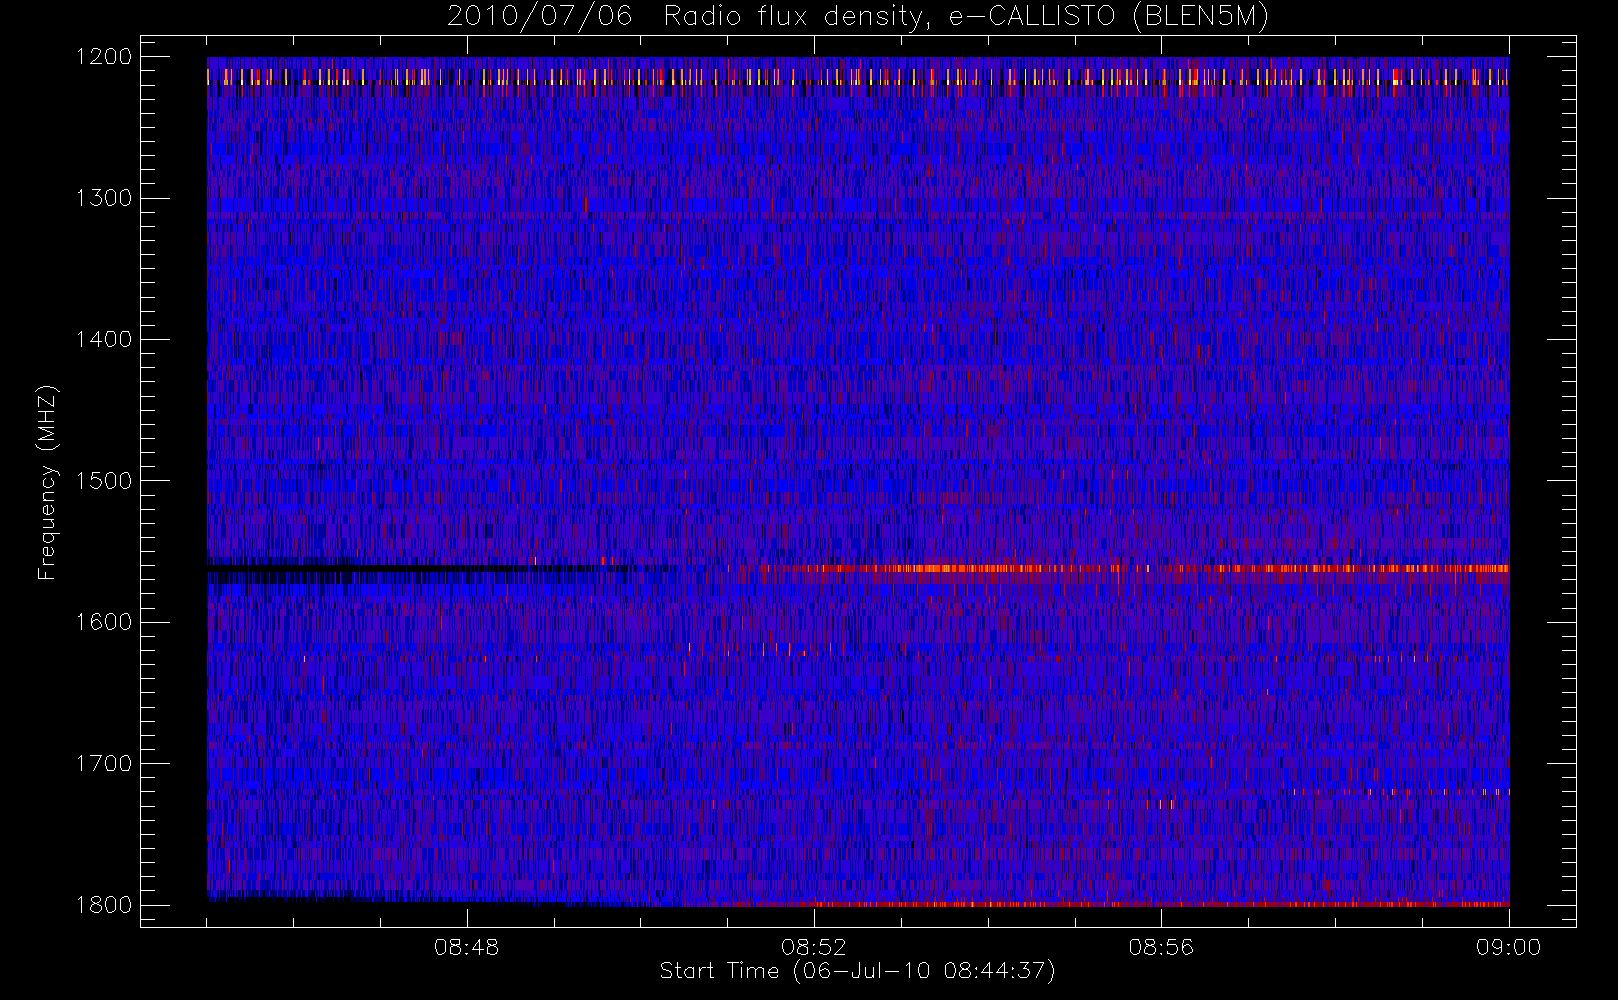Click the 08:56 time tick label
Image resolution: width=1618 pixels, height=1000 pixels.
(x=1161, y=947)
